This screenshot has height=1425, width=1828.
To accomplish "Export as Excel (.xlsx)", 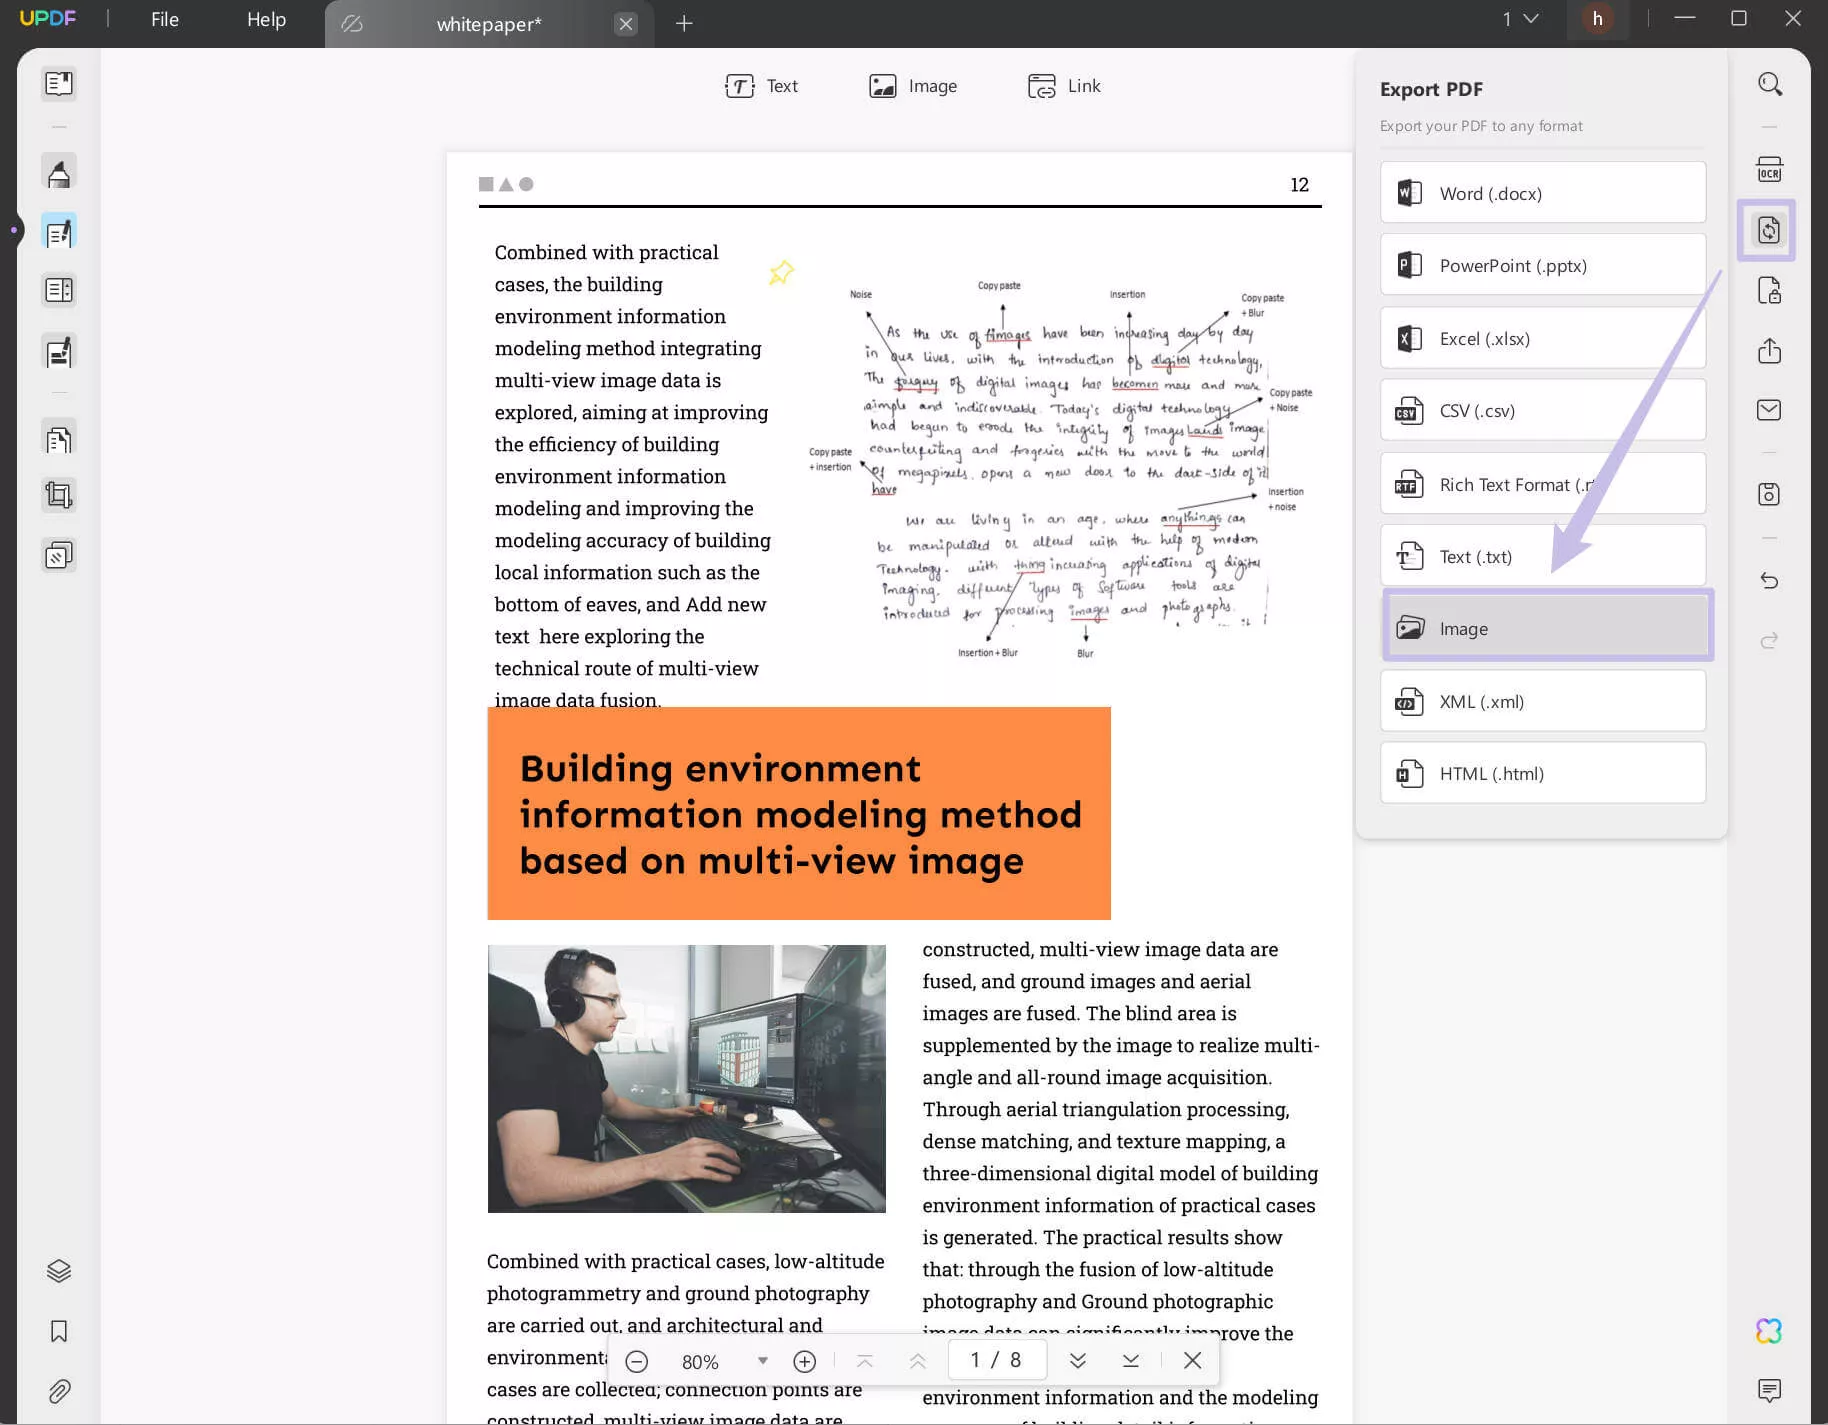I will tap(1543, 338).
